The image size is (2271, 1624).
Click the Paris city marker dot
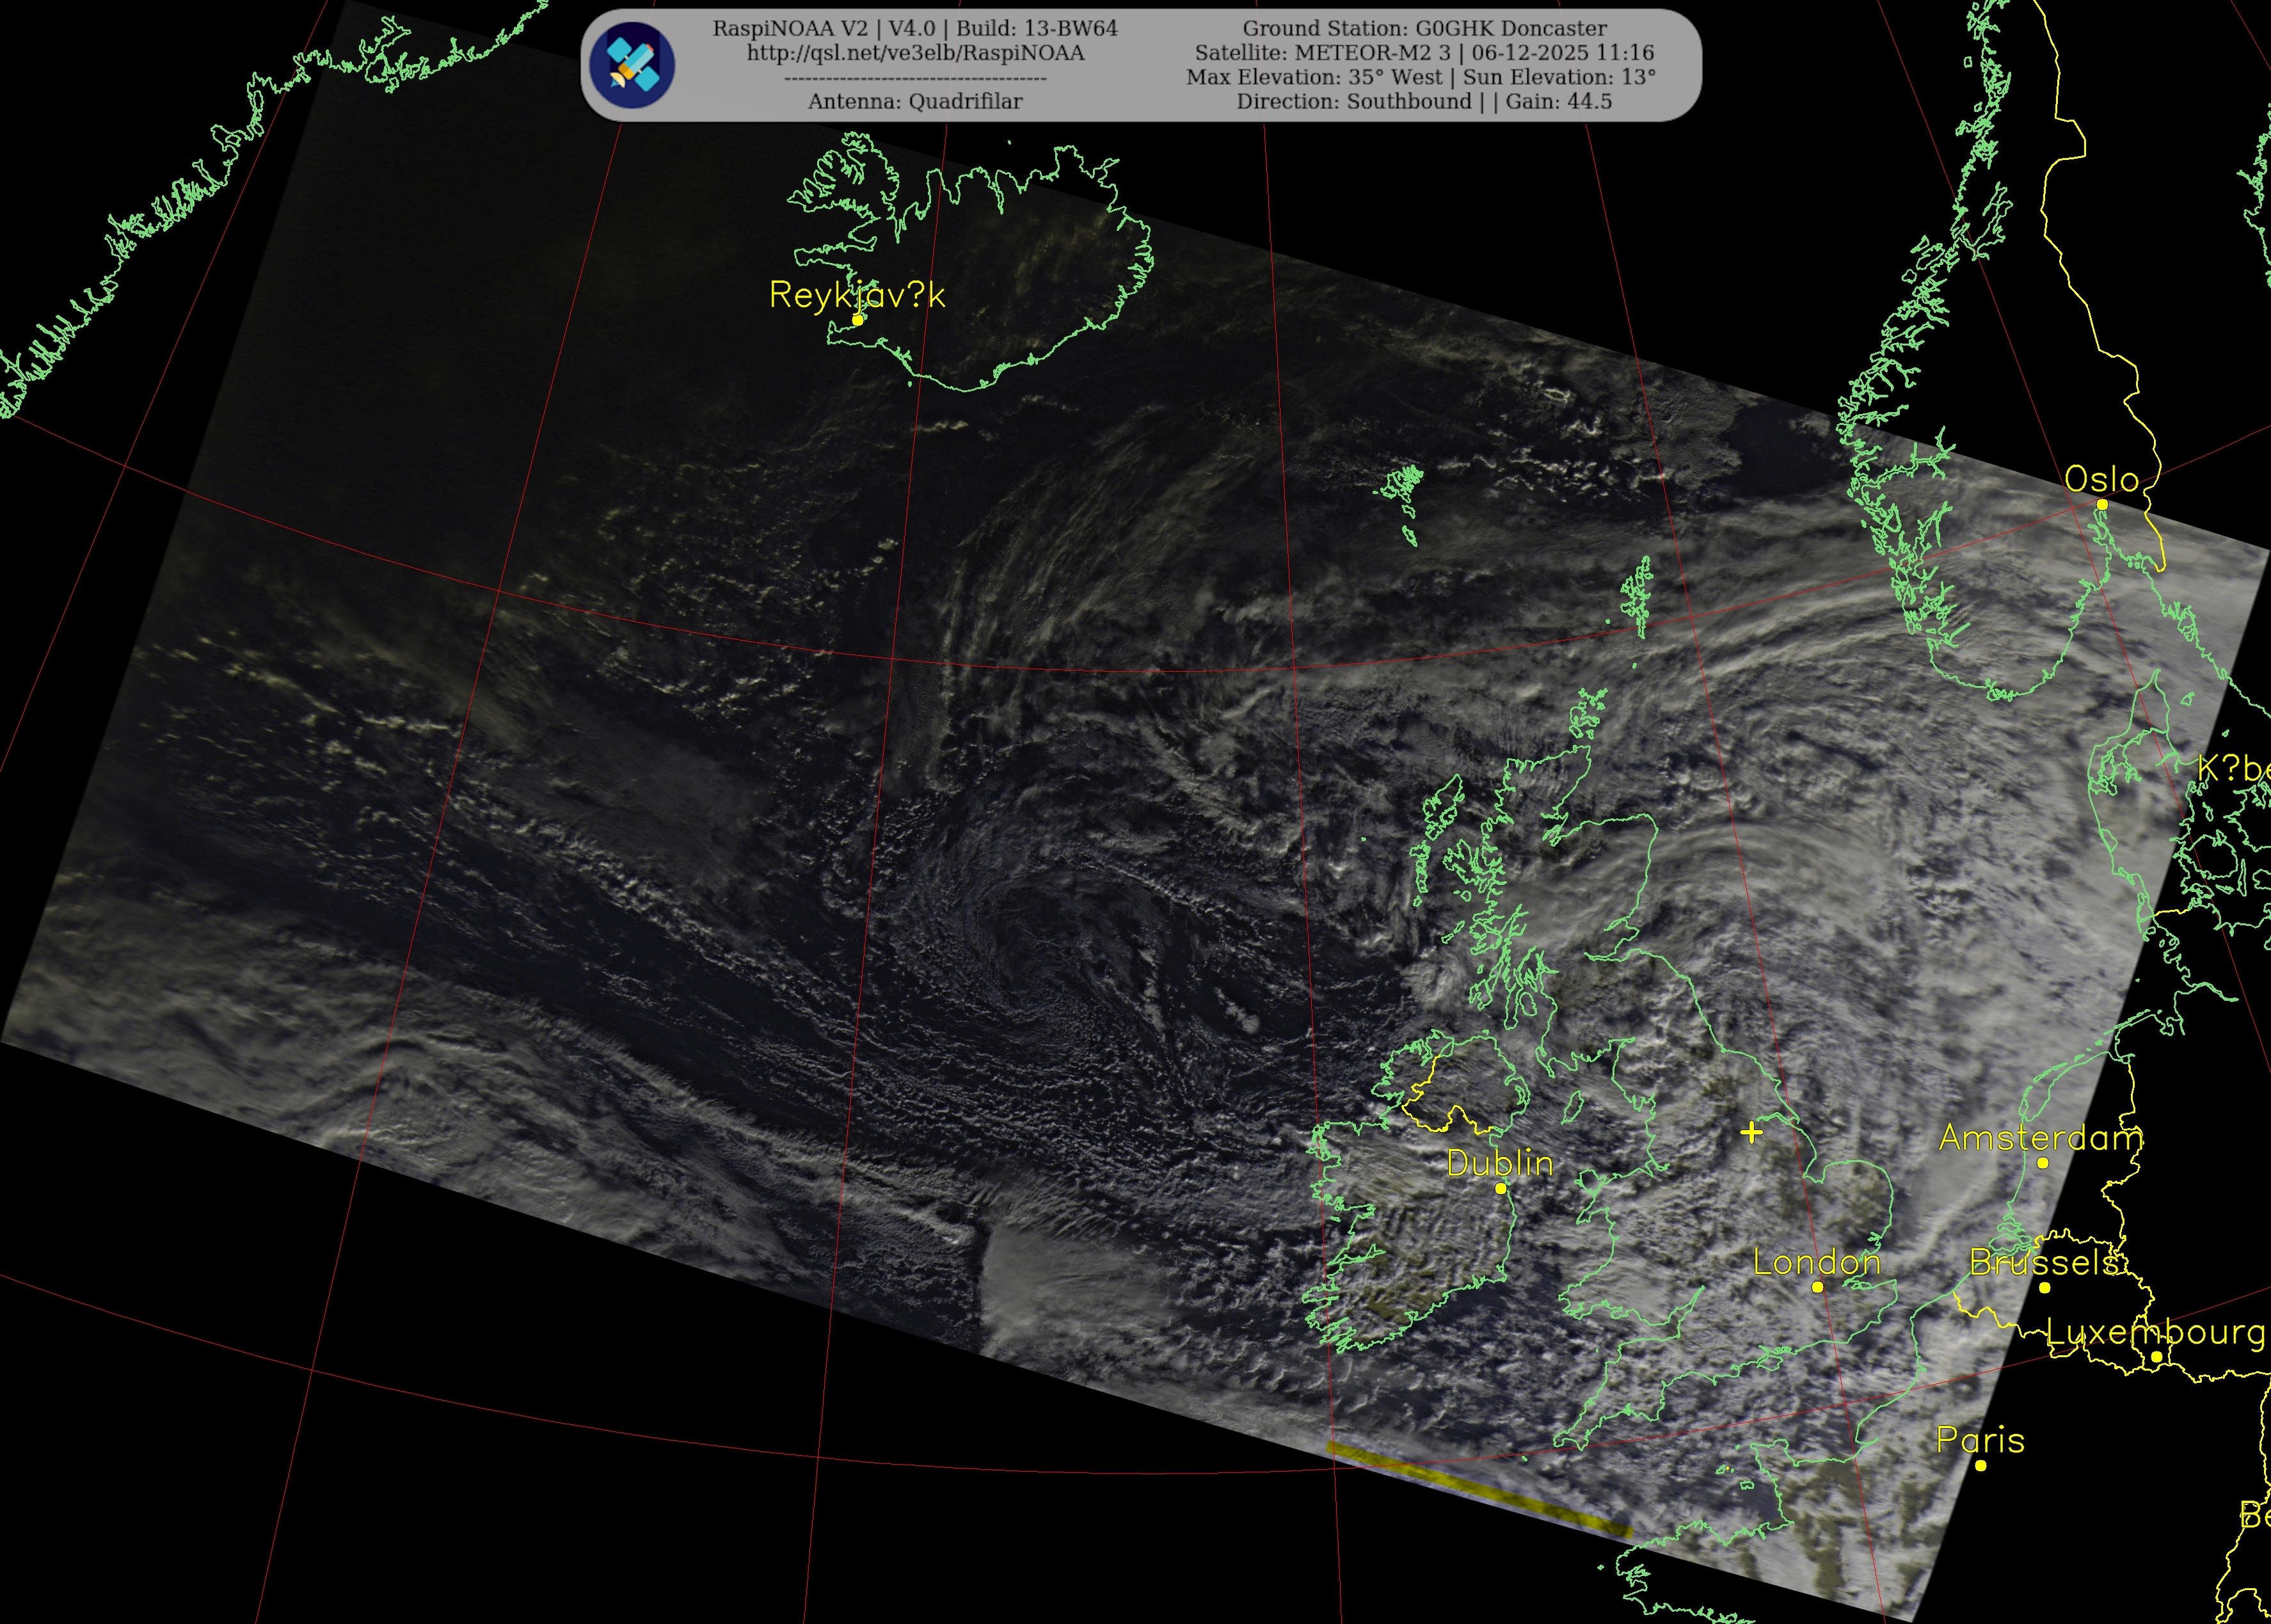coord(1980,1466)
